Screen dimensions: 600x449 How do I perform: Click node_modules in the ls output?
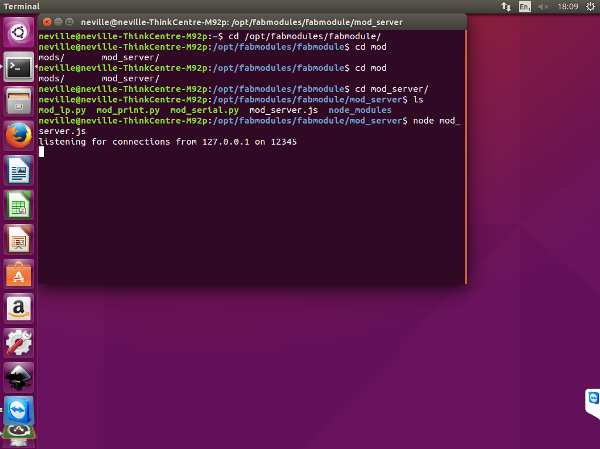(360, 110)
